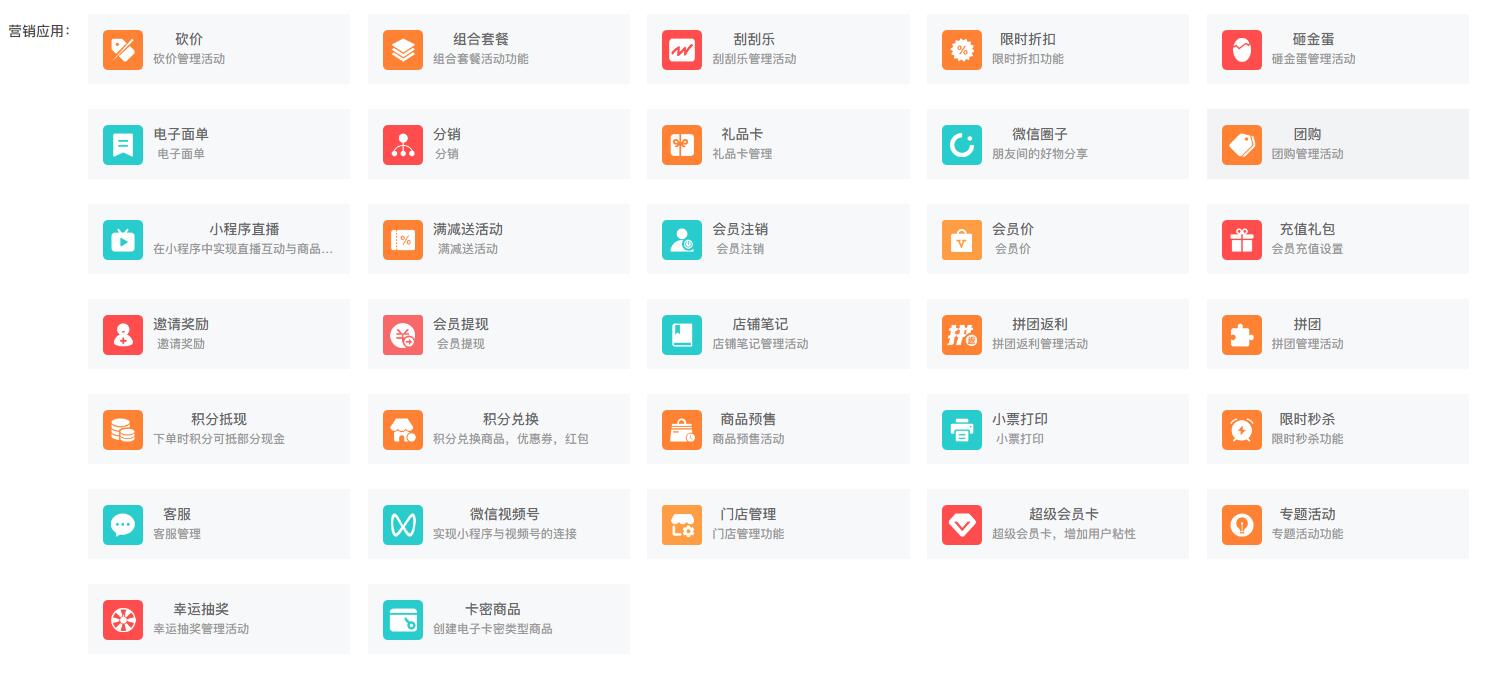Open the 砸金蛋 golden egg icon
The height and width of the screenshot is (677, 1485).
point(1242,50)
